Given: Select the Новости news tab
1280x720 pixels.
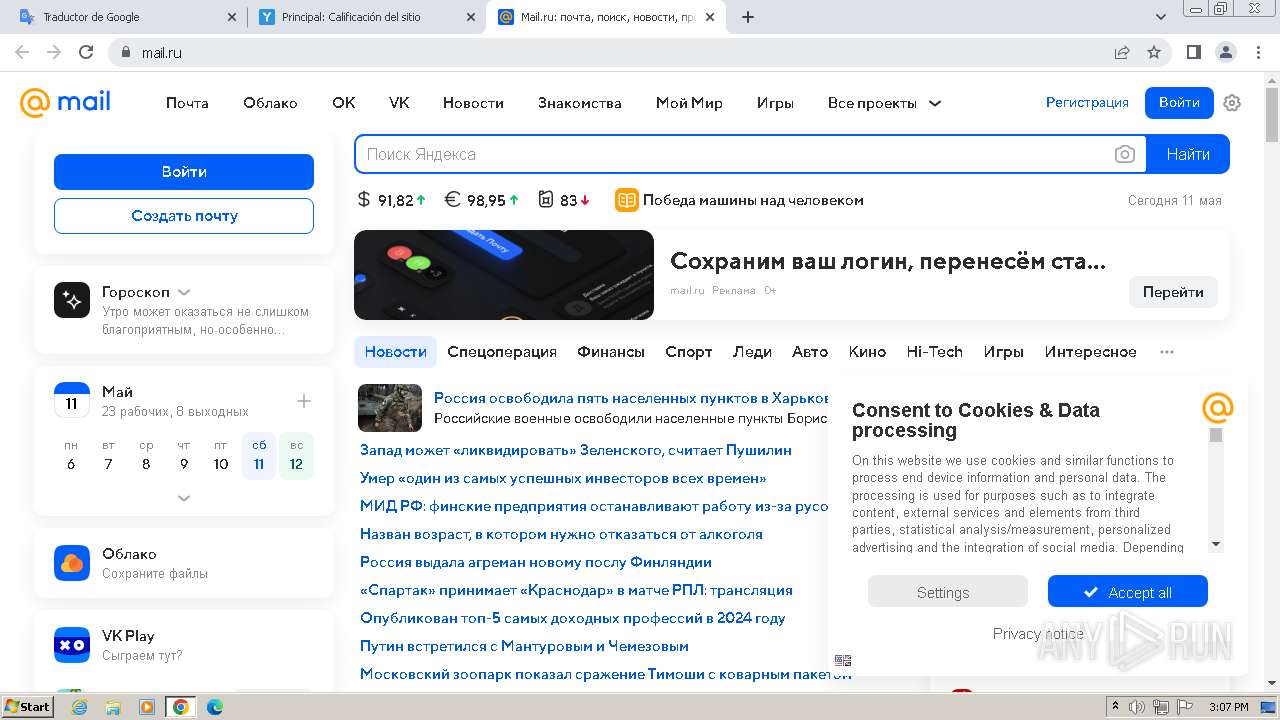Looking at the screenshot, I should coord(395,352).
